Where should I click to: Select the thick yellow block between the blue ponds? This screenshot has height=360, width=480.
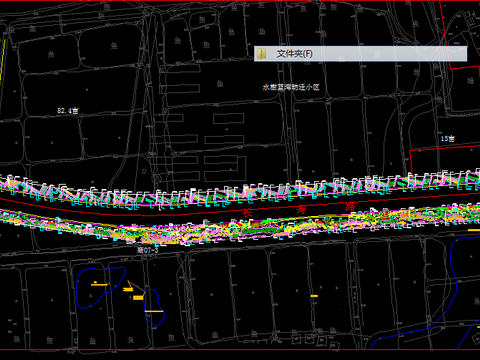pyautogui.click(x=138, y=297)
